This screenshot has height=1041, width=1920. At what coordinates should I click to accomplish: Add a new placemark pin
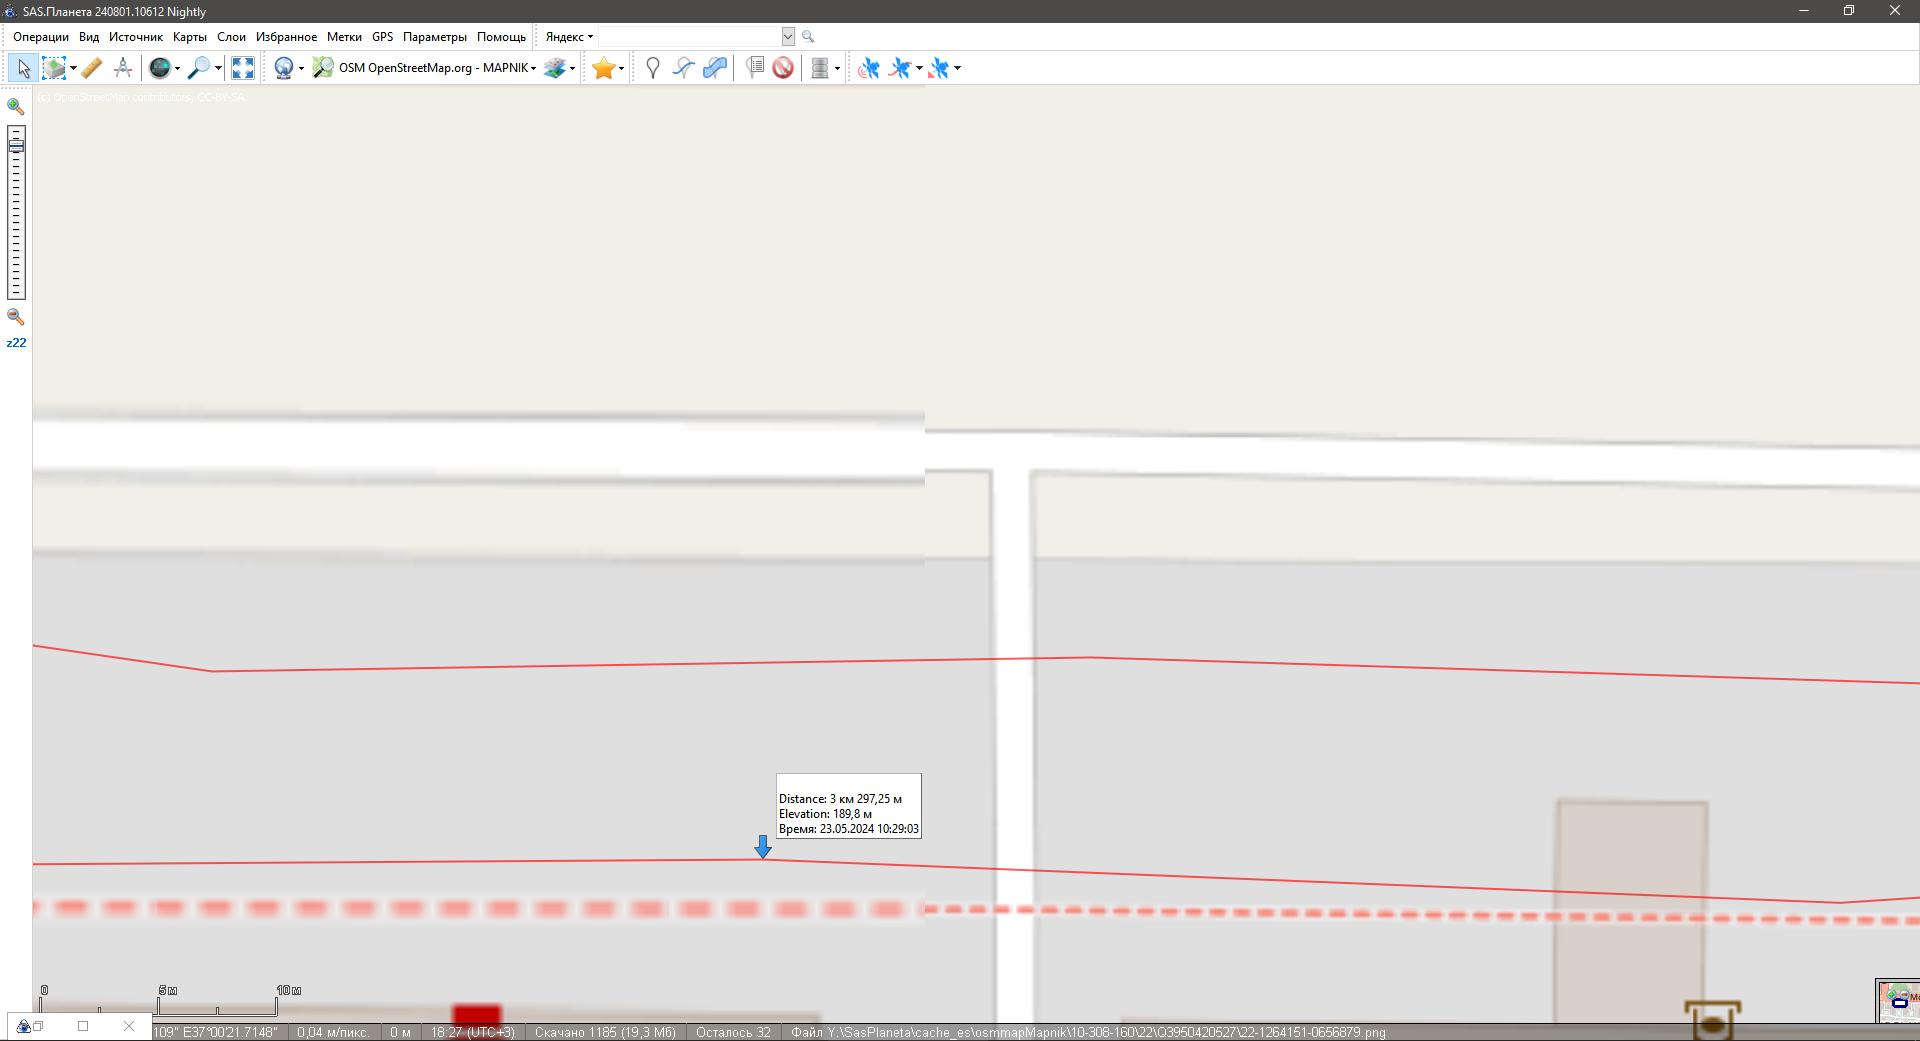pyautogui.click(x=653, y=68)
